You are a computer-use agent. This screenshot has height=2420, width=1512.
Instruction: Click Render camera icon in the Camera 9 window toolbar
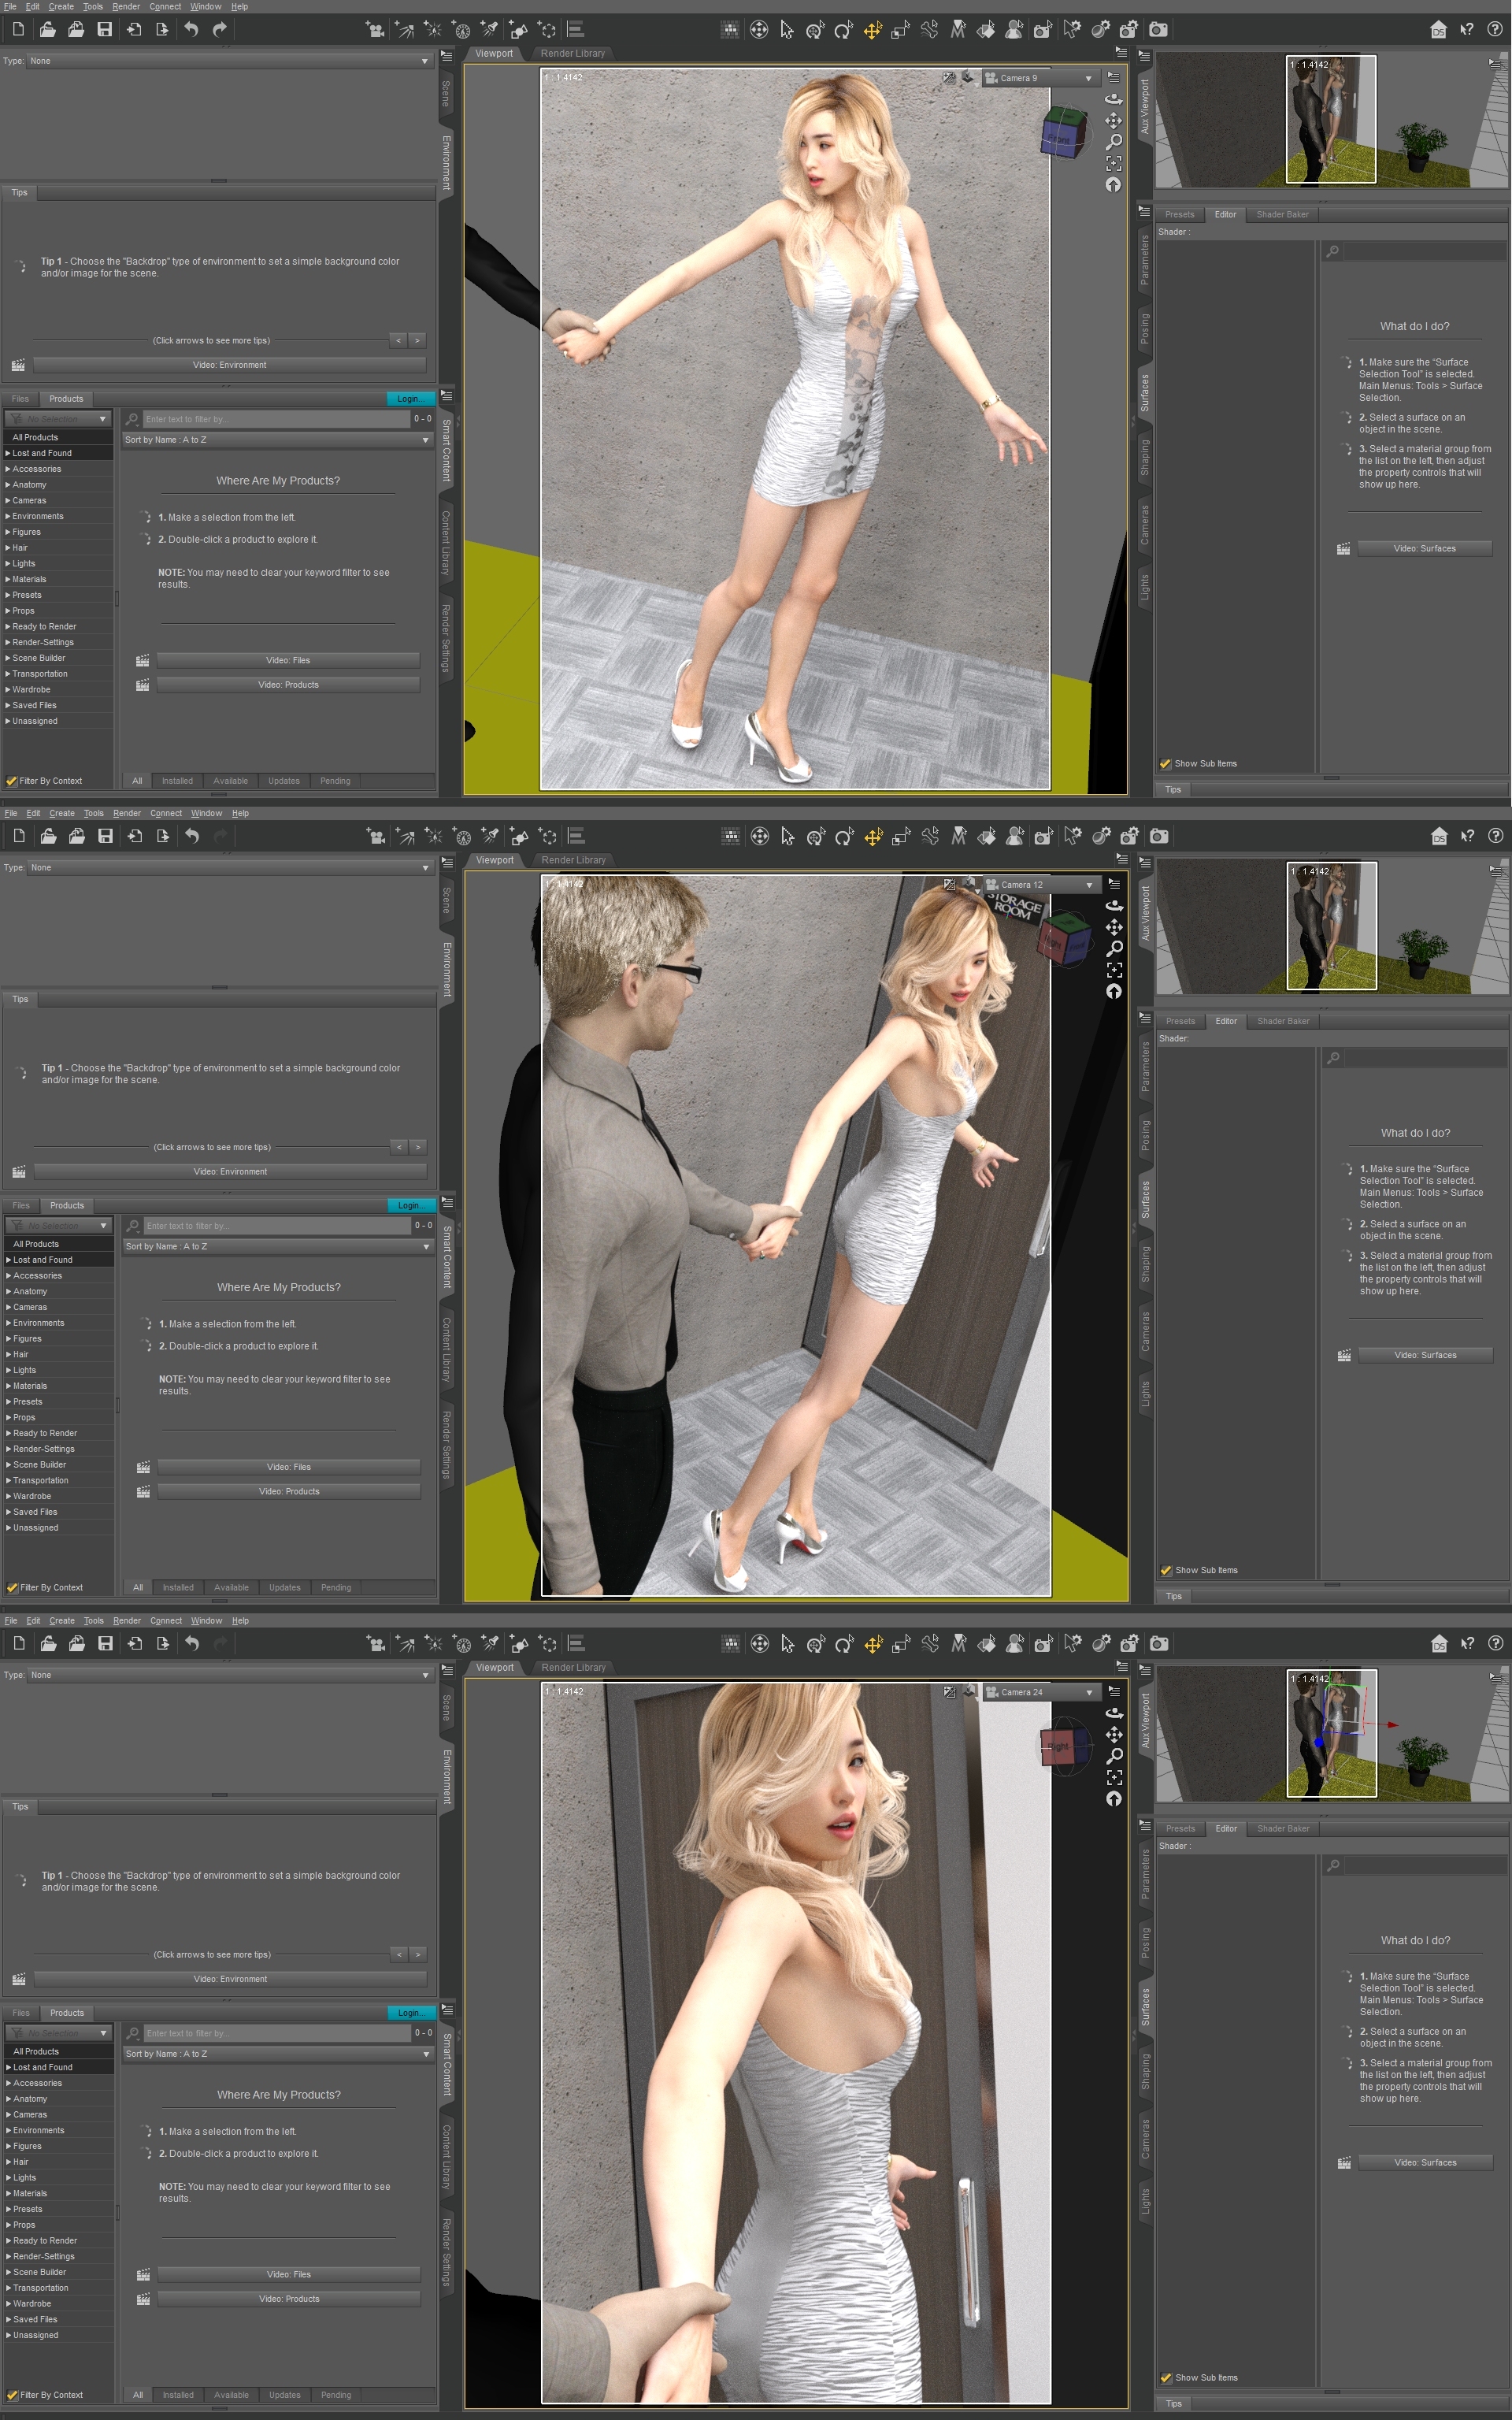pyautogui.click(x=1157, y=30)
